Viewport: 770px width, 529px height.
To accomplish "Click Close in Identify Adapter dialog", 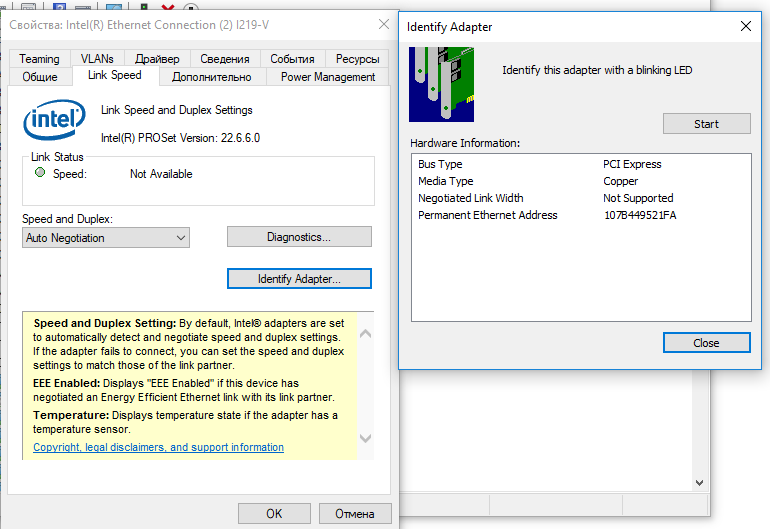I will pos(706,343).
